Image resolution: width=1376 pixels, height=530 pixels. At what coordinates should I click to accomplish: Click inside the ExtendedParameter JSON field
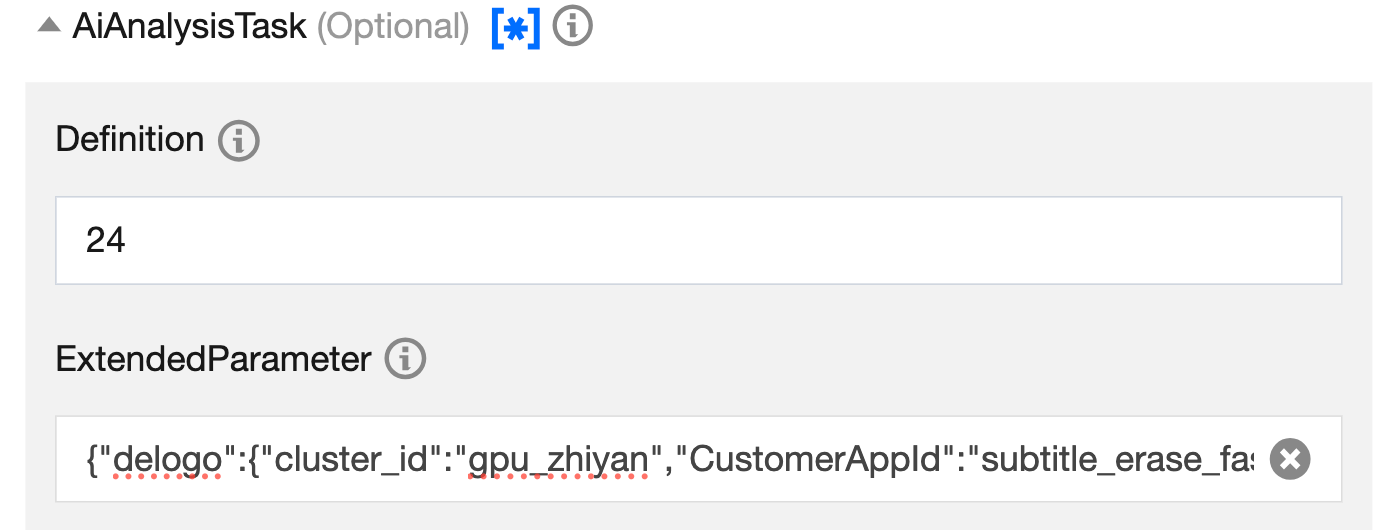(x=660, y=459)
